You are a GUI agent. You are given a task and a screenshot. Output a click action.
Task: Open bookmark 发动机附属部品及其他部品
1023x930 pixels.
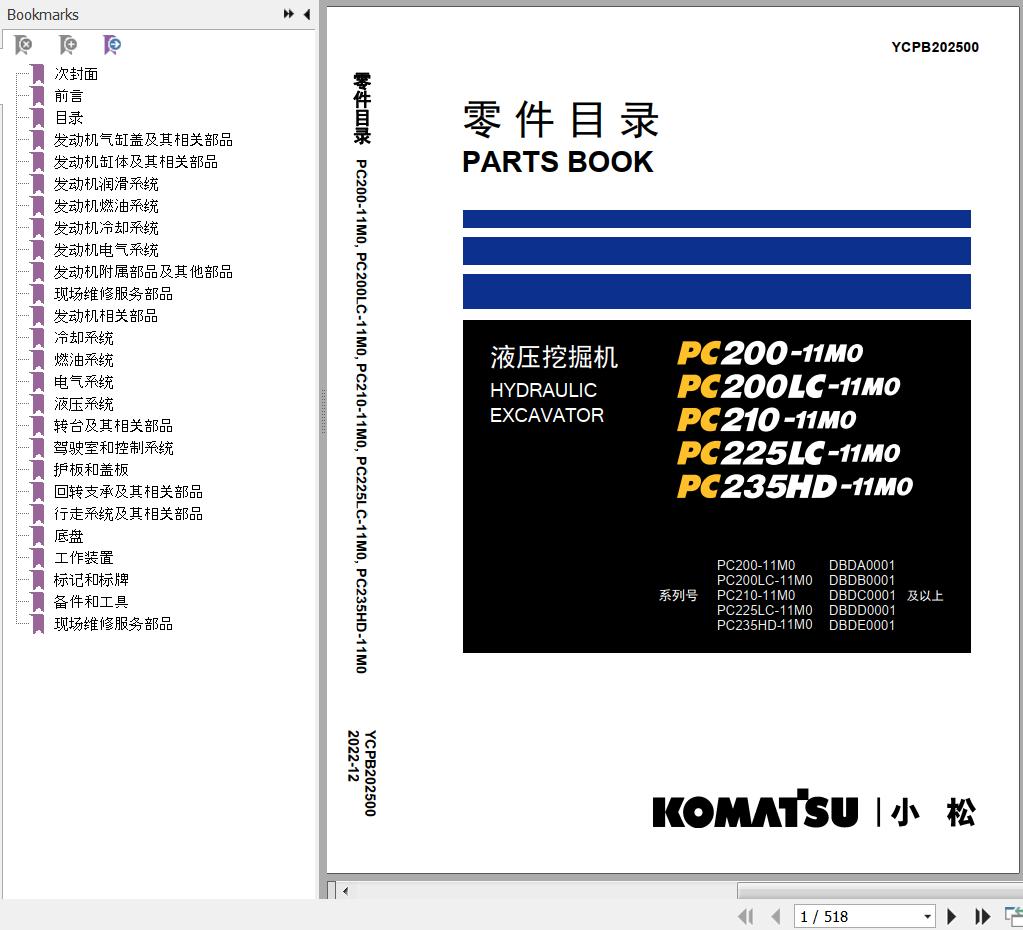[x=143, y=271]
